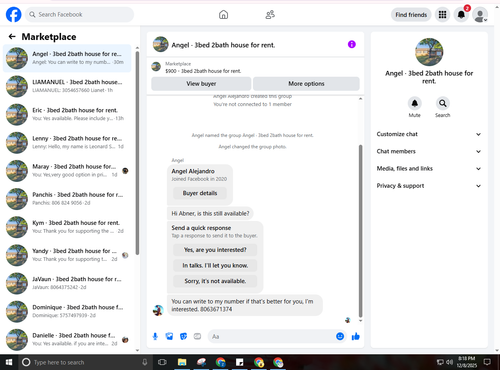Search in conversation using magnifier icon
Image resolution: width=500 pixels, height=370 pixels.
443,103
